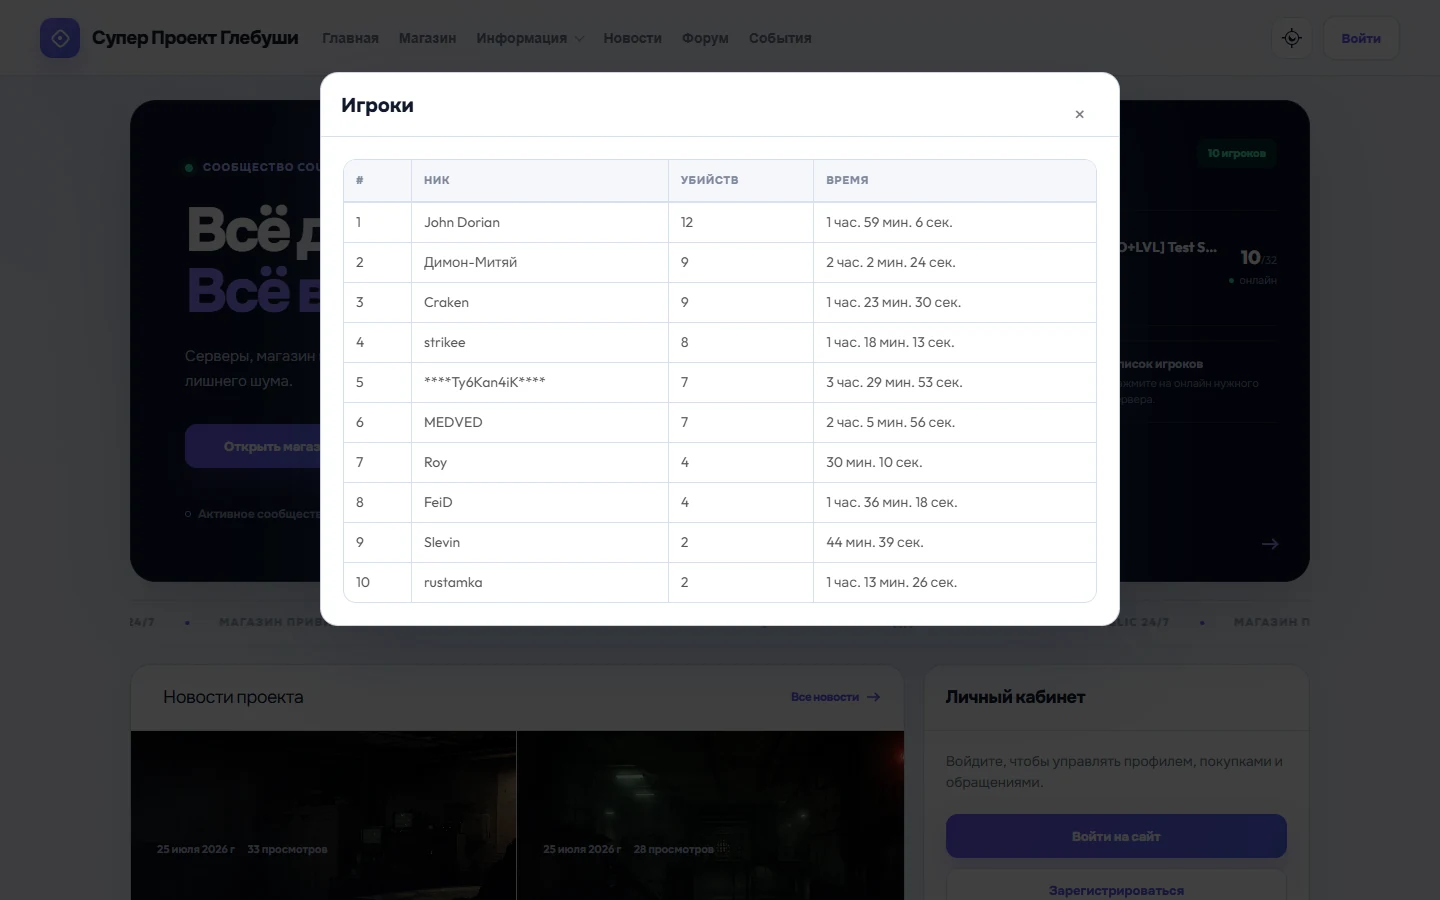Open the news thumbnail with 28 просмотров
The height and width of the screenshot is (900, 1440).
coord(710,815)
